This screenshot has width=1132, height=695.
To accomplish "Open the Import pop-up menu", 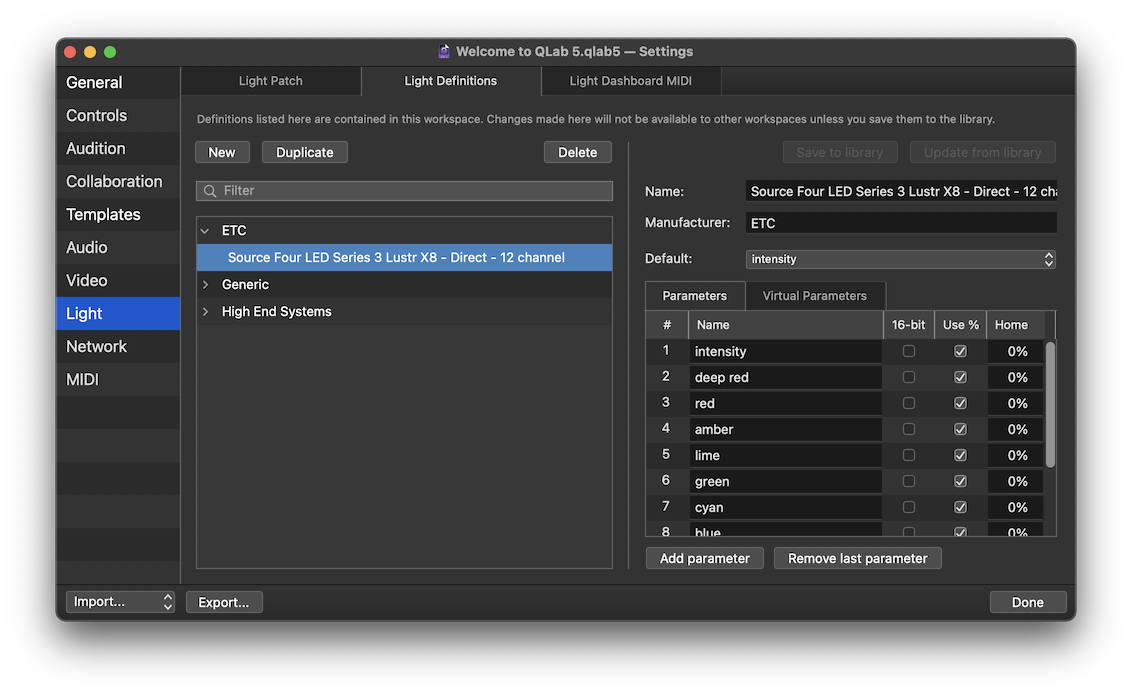I will click(x=120, y=602).
